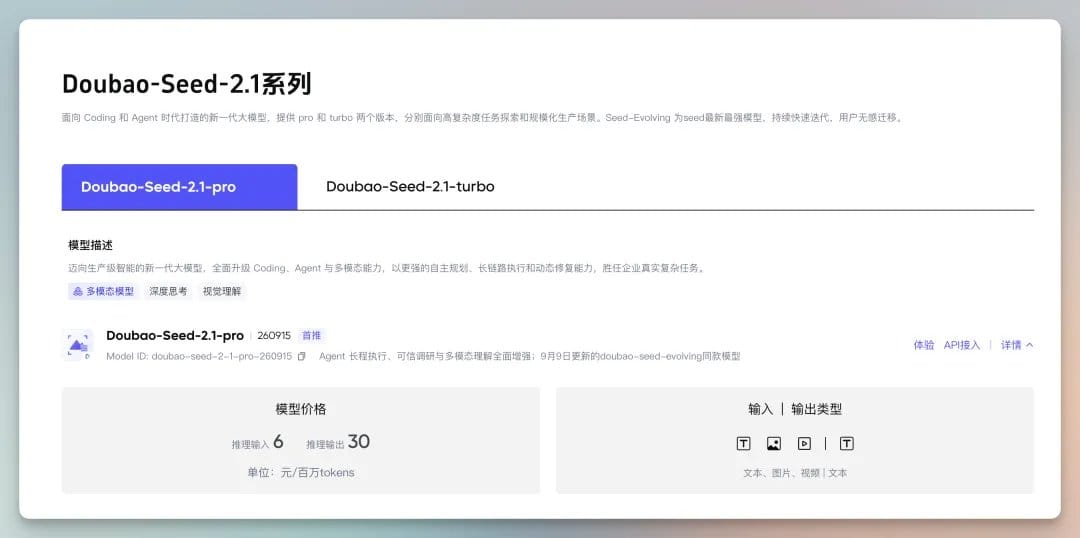Open the Doubao-Seed-2.1-turbo tab

(410, 187)
